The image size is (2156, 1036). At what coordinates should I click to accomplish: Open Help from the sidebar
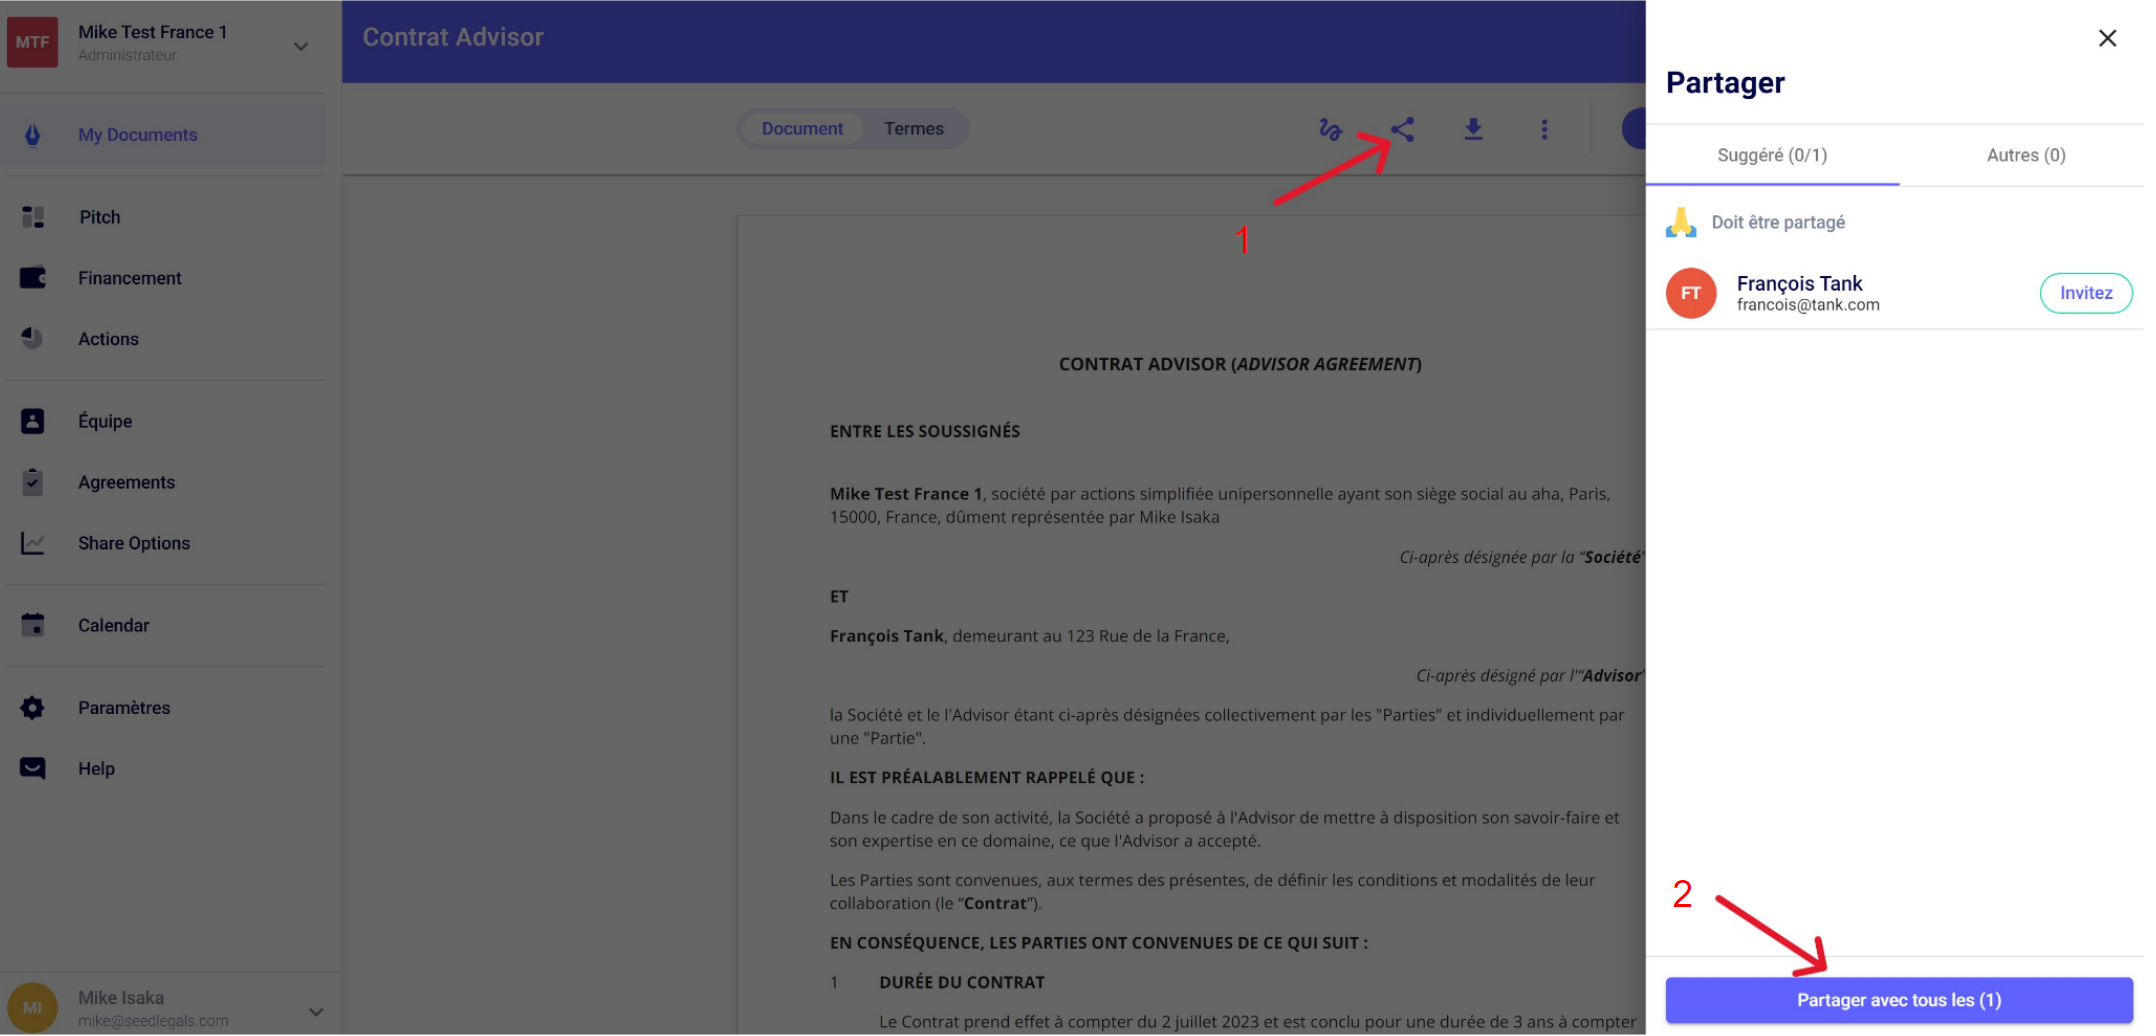(96, 769)
